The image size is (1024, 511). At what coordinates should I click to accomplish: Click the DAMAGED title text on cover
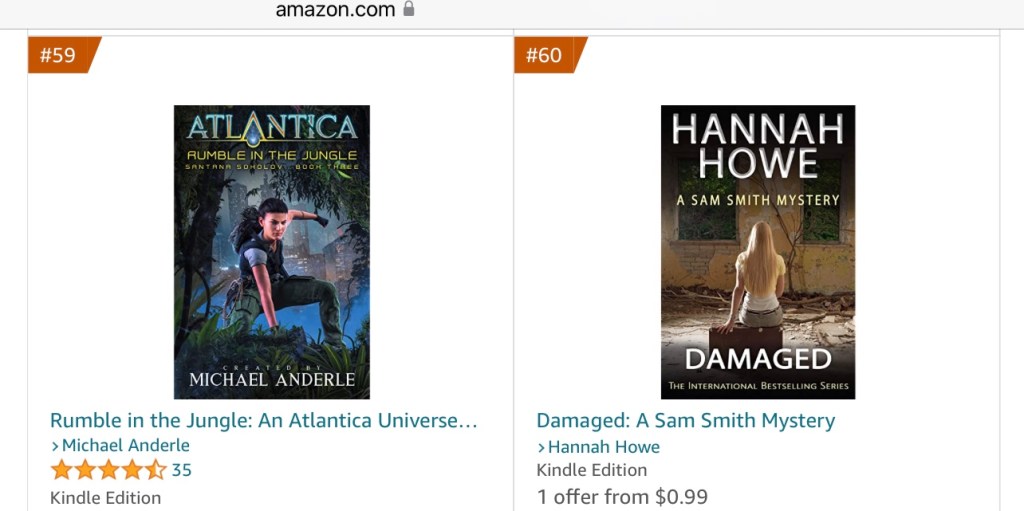(x=758, y=359)
